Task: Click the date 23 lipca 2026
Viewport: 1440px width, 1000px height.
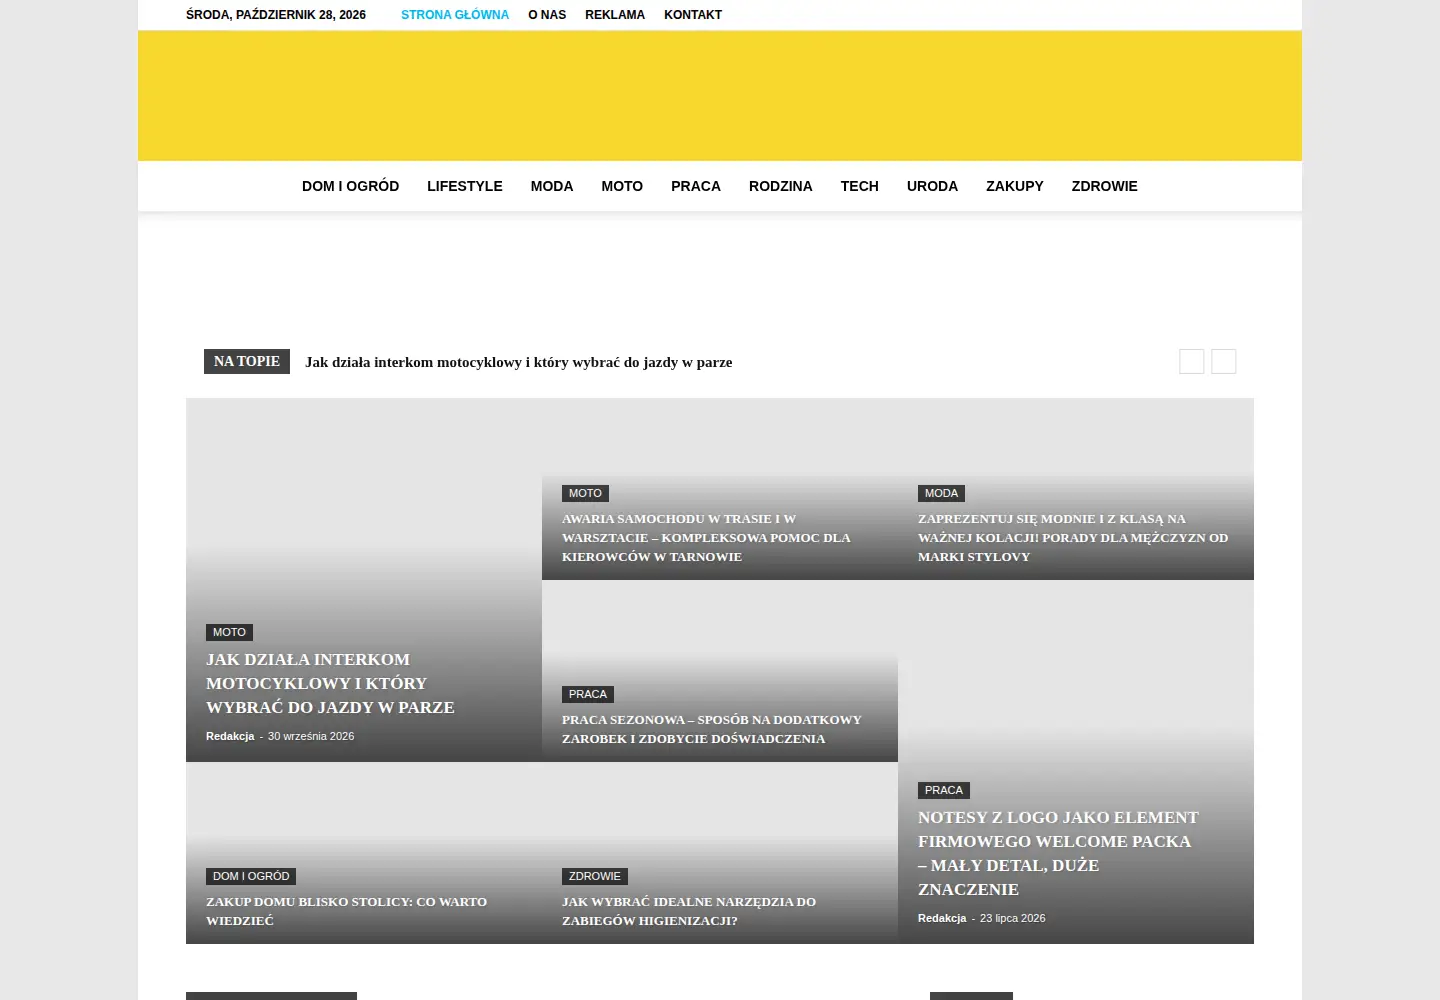Action: 1013,918
